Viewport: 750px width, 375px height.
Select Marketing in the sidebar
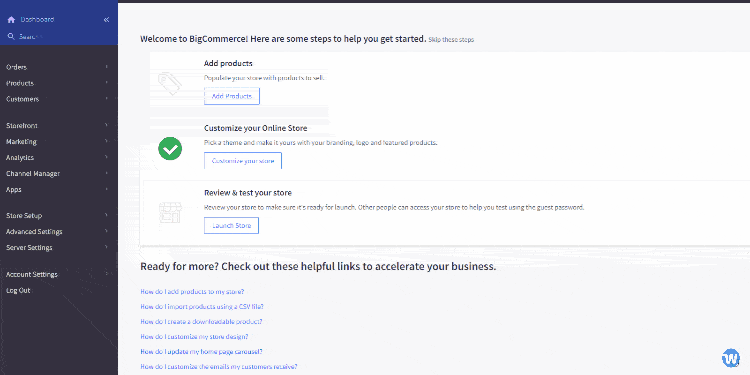pos(21,142)
